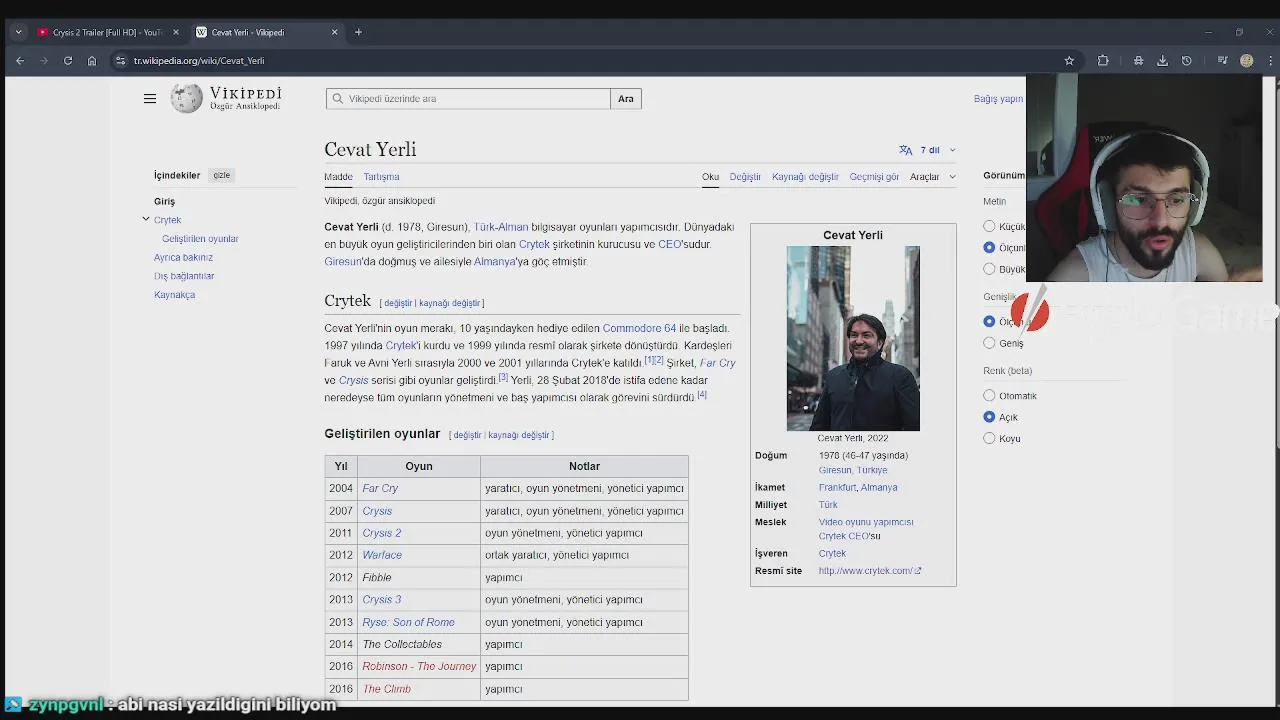
Task: Jump to Kaynakça in contents
Action: 174,295
